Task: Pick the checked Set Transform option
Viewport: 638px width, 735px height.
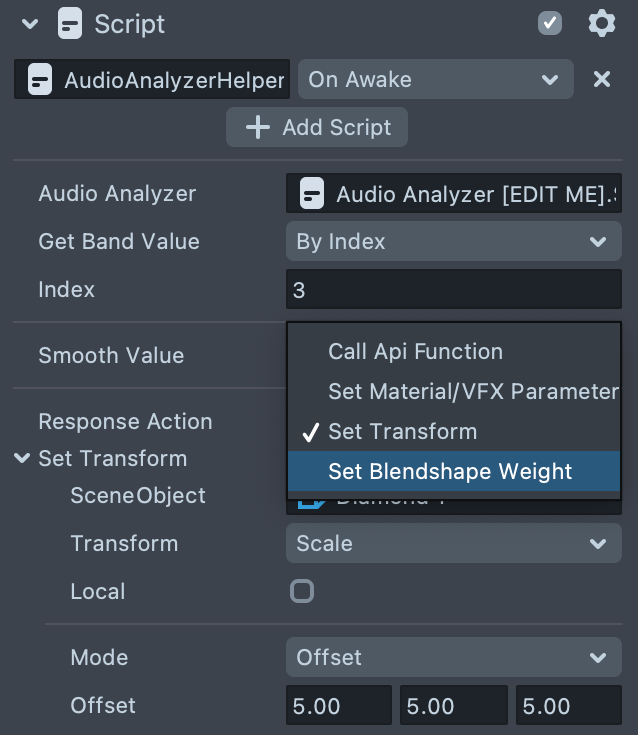Action: pyautogui.click(x=402, y=431)
